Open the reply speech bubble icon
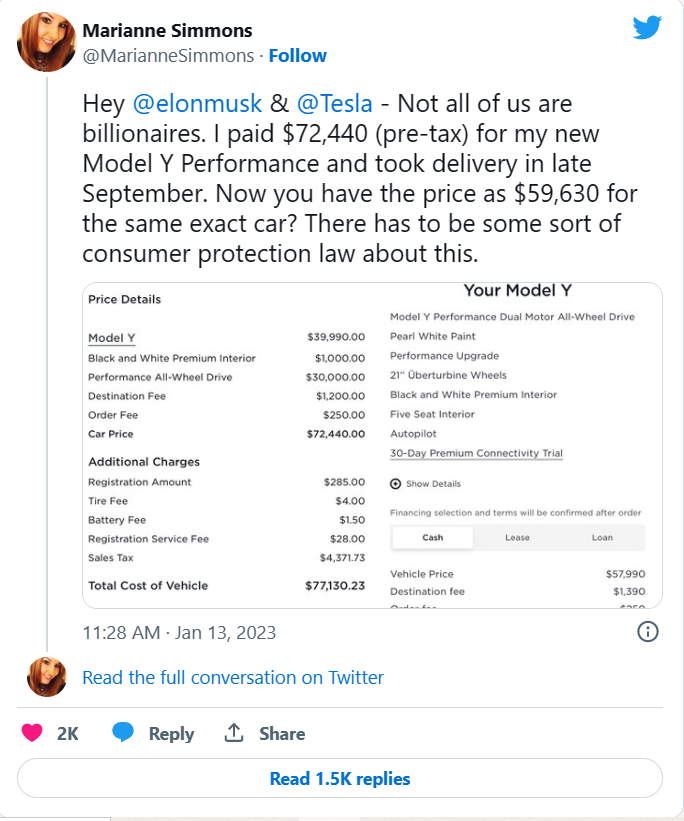This screenshot has width=684, height=821. pyautogui.click(x=122, y=733)
